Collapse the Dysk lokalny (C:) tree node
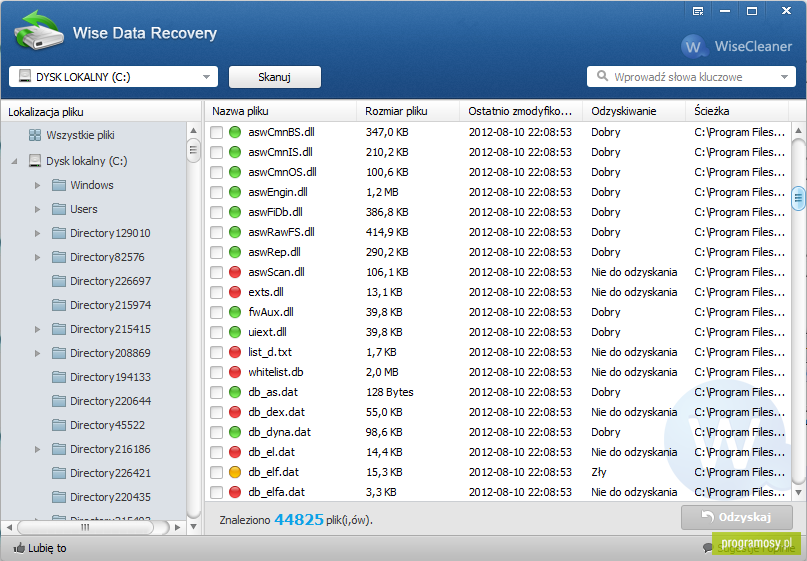Screen dimensions: 807x561 pyautogui.click(x=15, y=162)
